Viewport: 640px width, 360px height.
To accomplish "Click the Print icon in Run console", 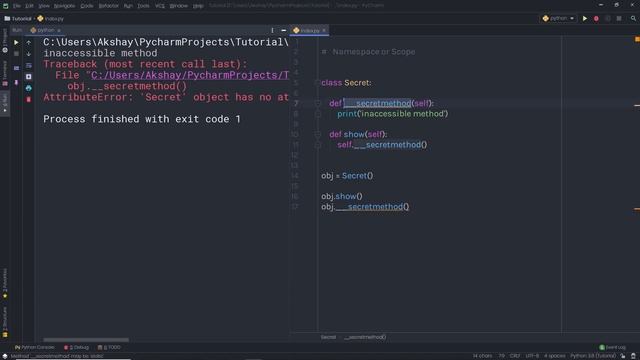I will point(29,88).
